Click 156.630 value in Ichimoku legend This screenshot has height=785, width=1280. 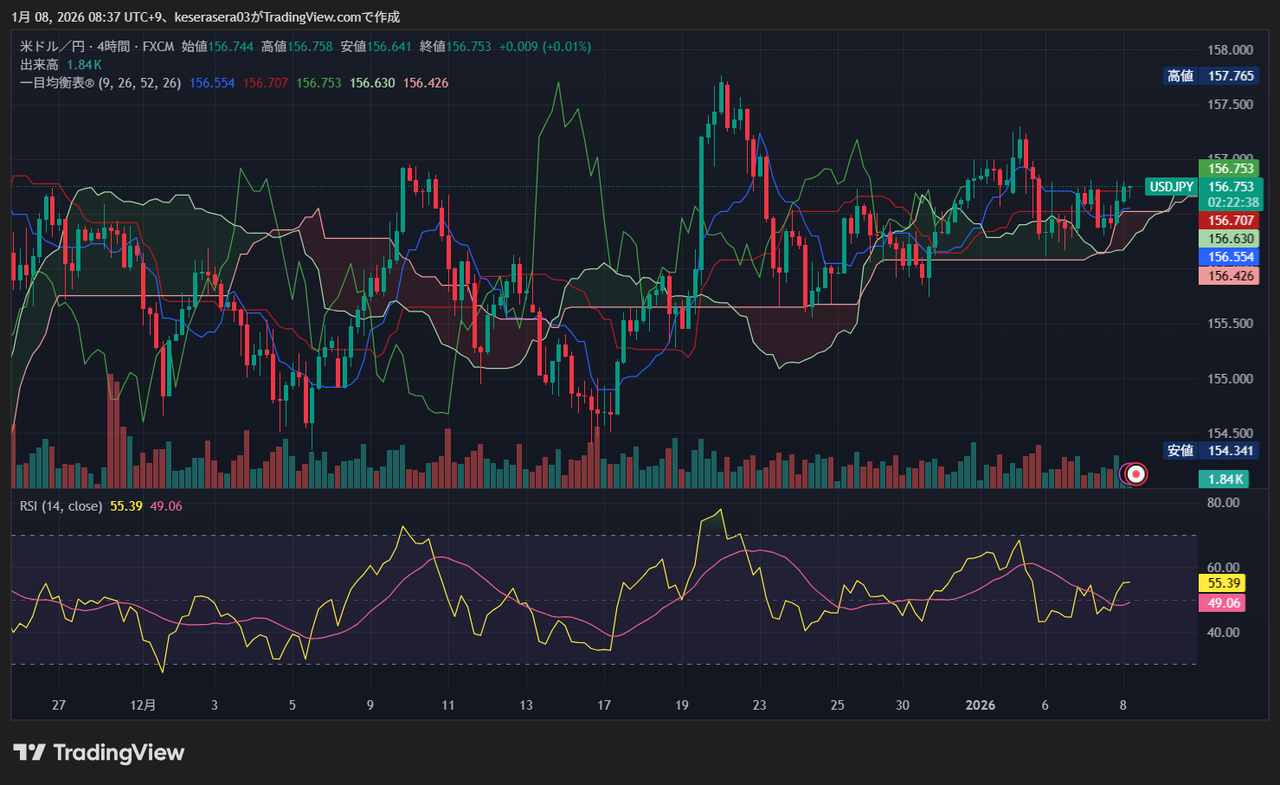(x=373, y=83)
